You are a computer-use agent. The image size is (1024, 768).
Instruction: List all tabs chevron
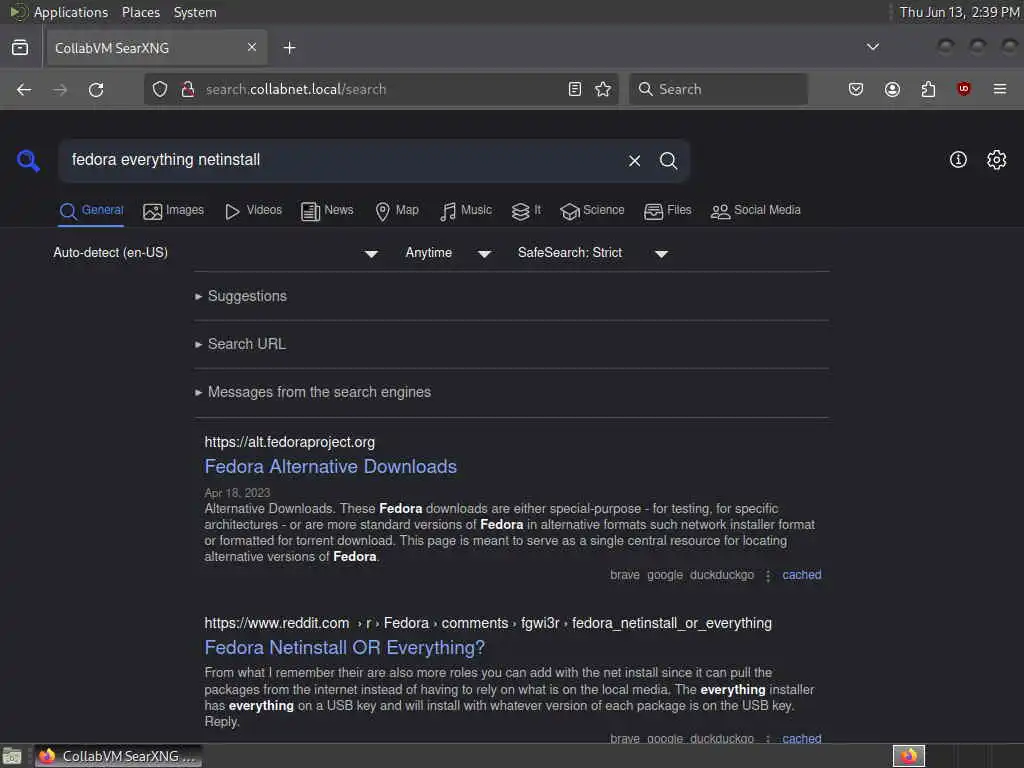(x=872, y=47)
